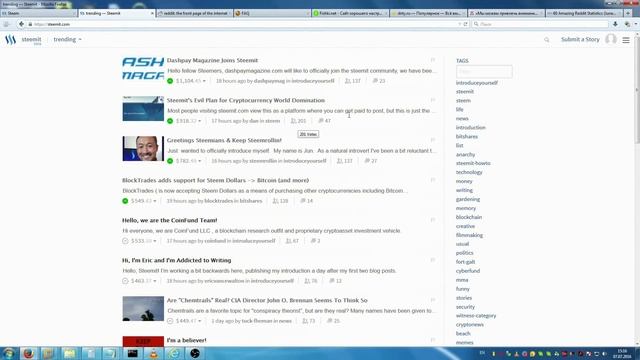The height and width of the screenshot is (360, 640).
Task: Upvote the Dashpay Magazine Joins Steemit post
Action: [170, 81]
